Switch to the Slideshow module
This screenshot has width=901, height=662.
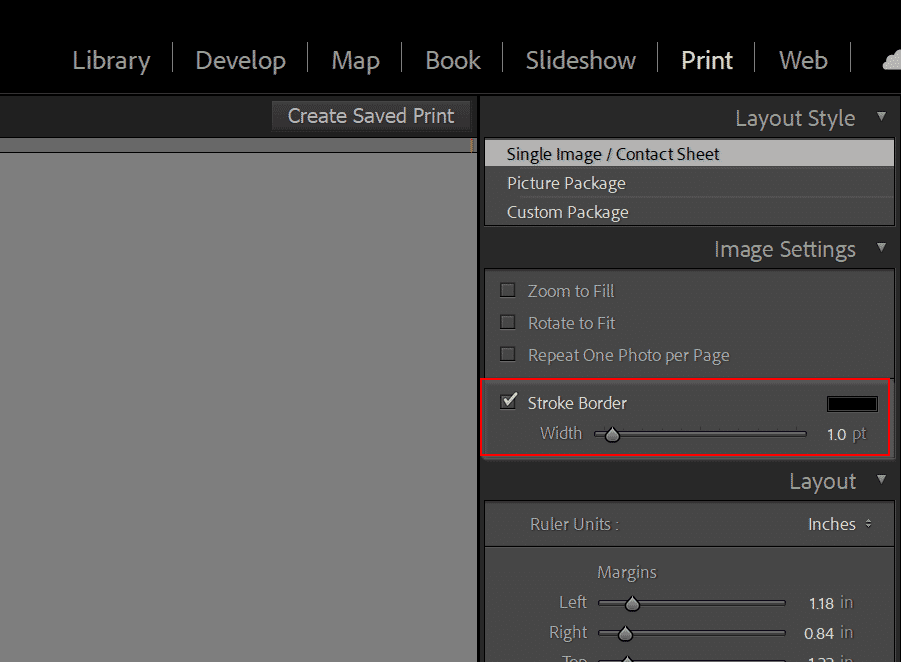point(580,60)
